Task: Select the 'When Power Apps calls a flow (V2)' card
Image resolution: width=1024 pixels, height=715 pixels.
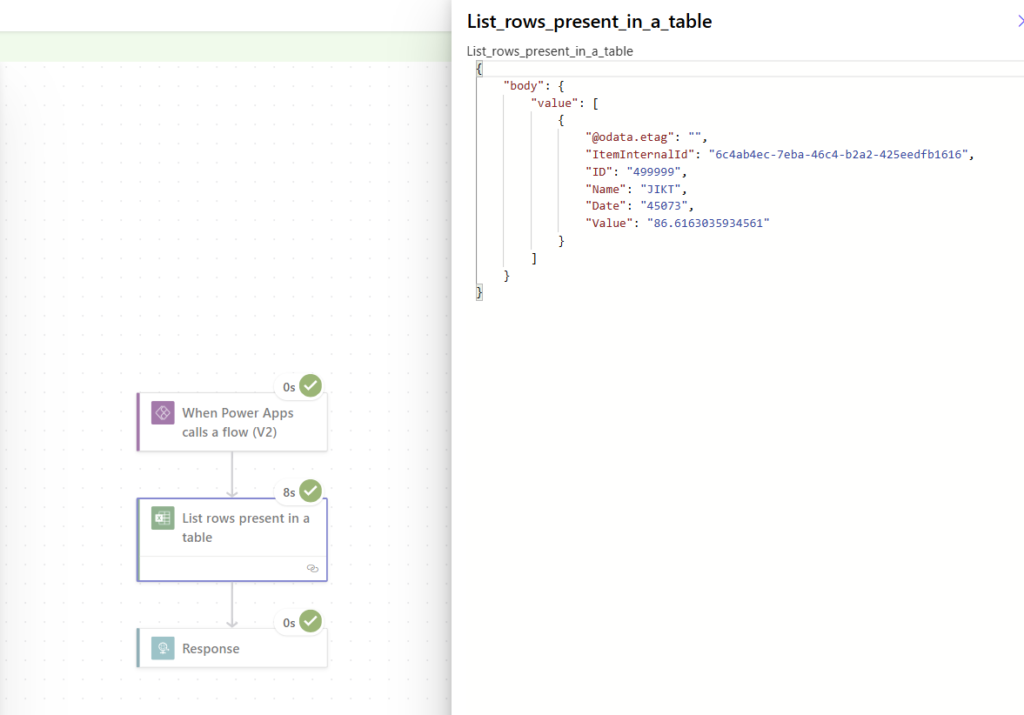Action: coord(232,422)
